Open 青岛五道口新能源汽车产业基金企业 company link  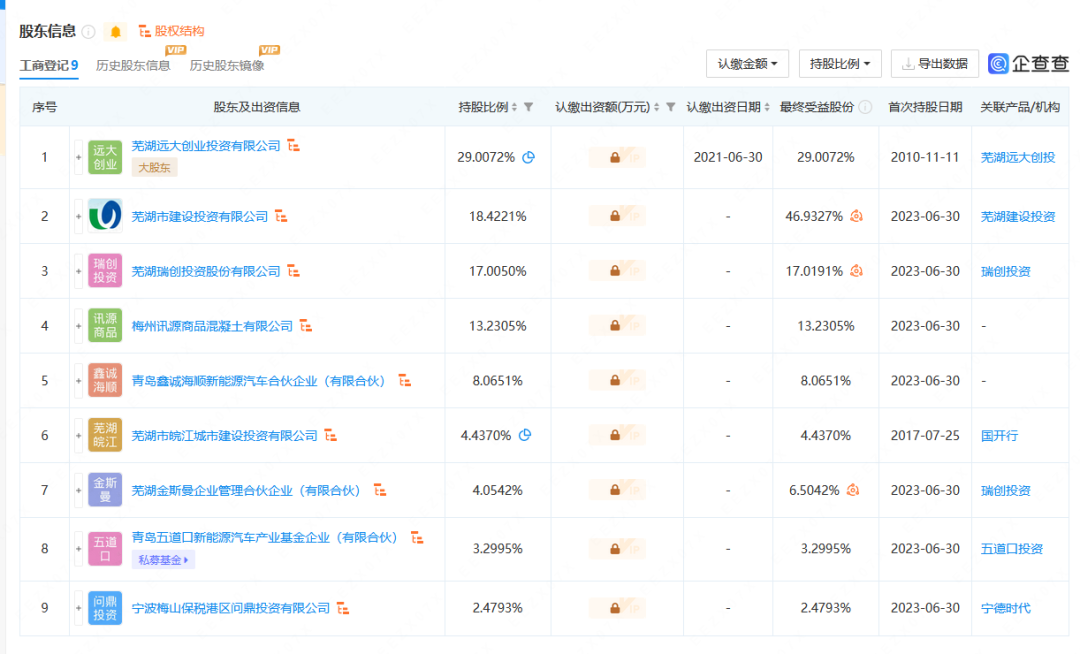[265, 538]
